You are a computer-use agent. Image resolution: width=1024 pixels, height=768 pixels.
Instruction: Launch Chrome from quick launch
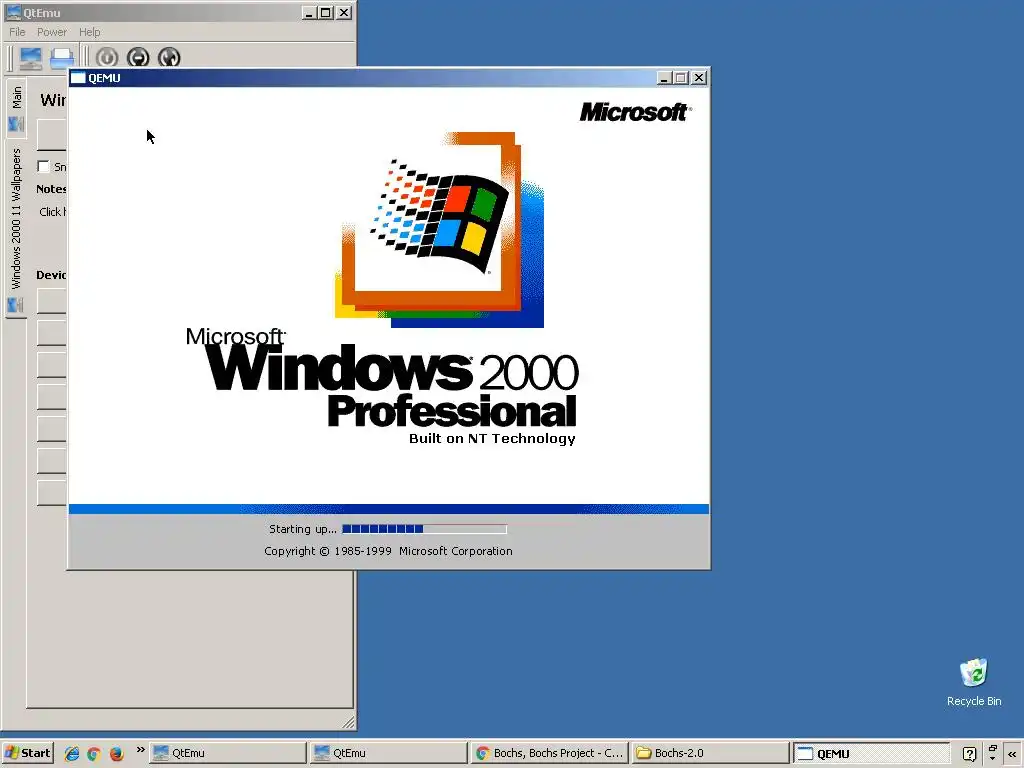pyautogui.click(x=94, y=754)
